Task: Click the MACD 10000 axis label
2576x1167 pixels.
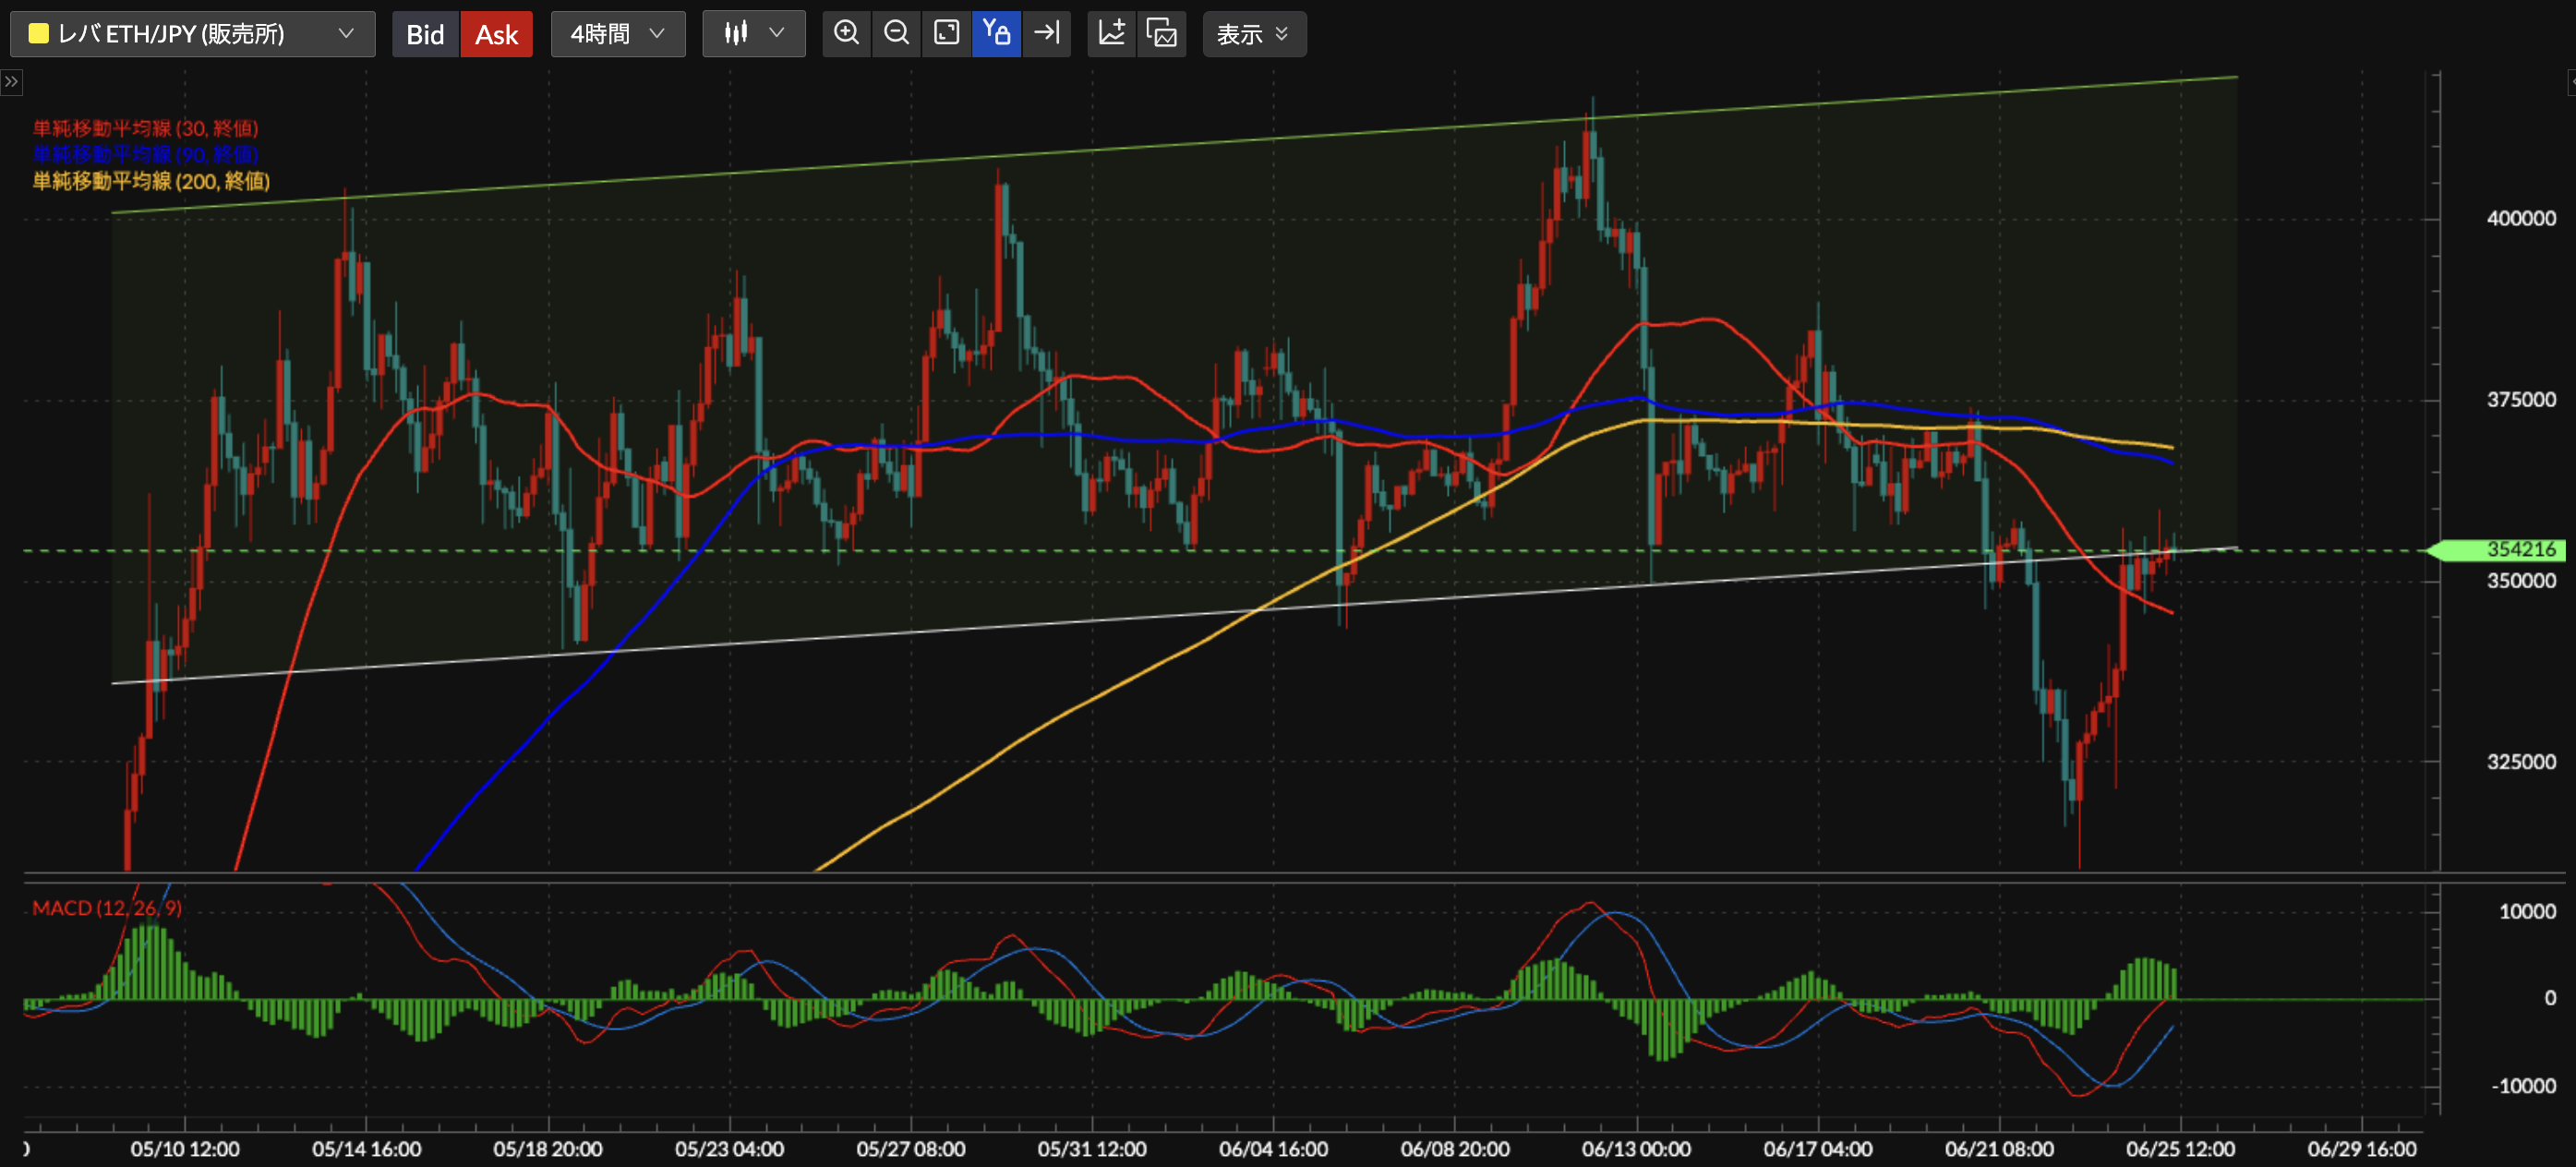Action: pos(2527,911)
